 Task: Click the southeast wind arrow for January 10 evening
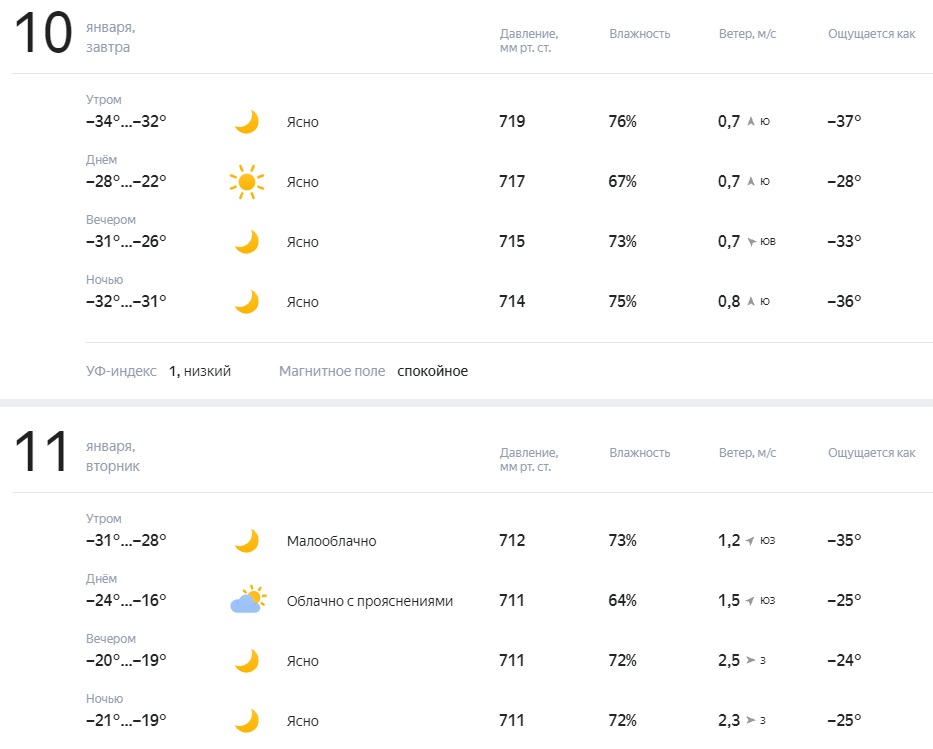pos(751,242)
